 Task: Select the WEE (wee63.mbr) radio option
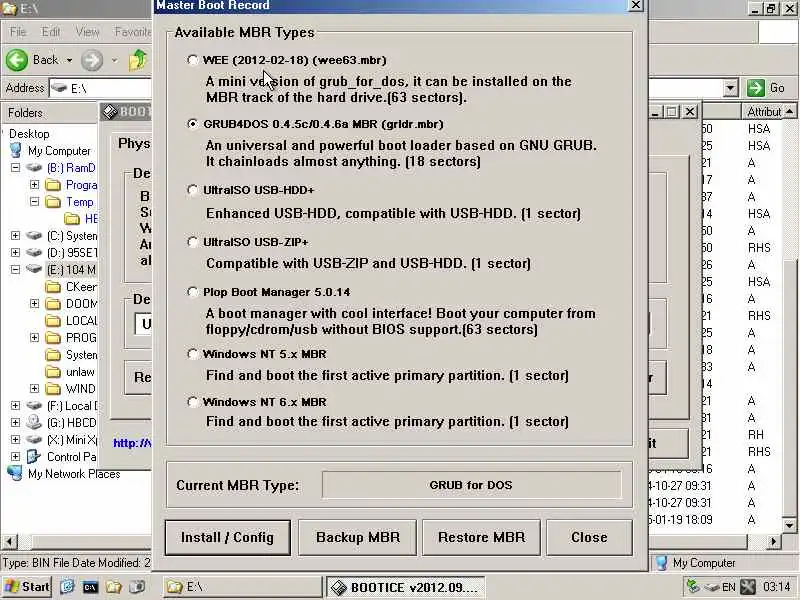coord(192,60)
